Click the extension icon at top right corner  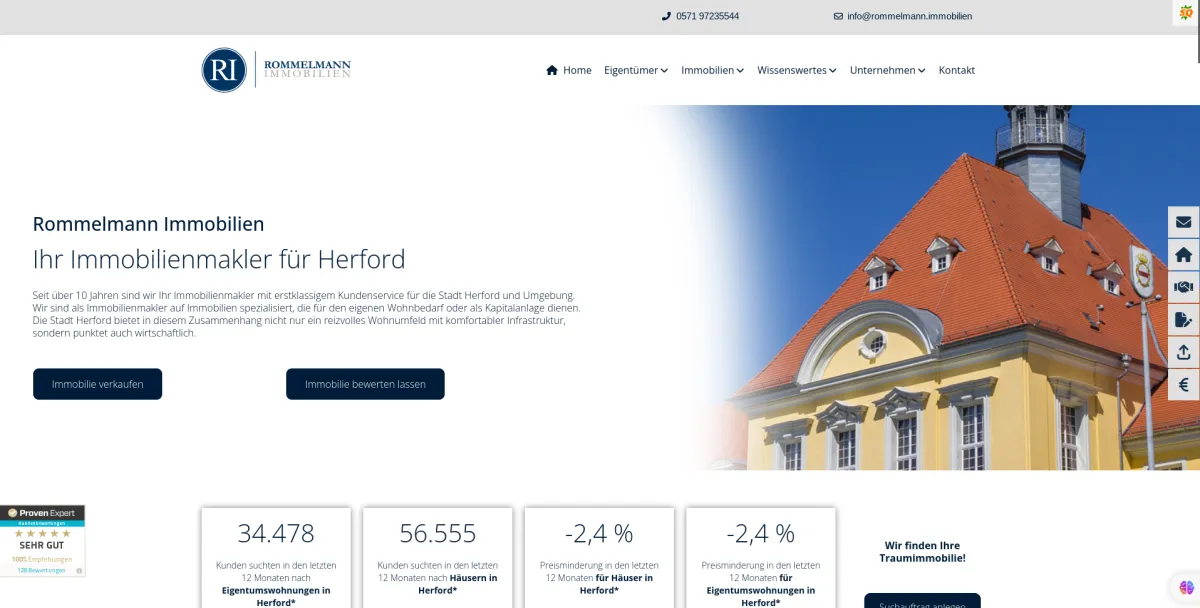point(1186,12)
